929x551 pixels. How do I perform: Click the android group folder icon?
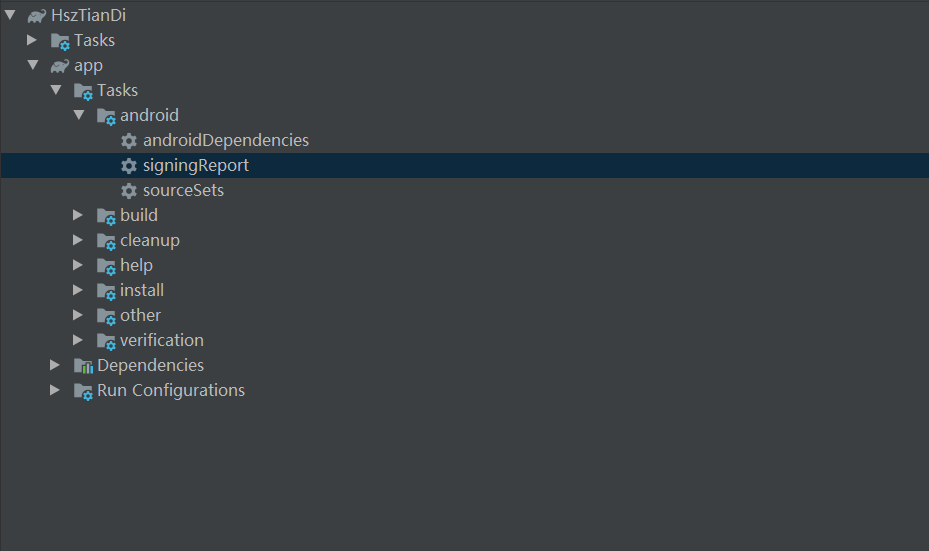click(106, 116)
